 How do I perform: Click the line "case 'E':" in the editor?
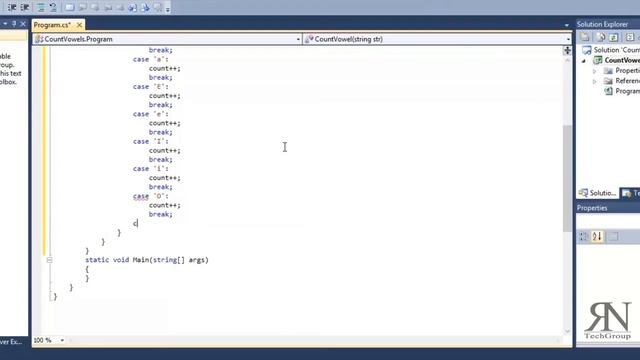[x=150, y=87]
